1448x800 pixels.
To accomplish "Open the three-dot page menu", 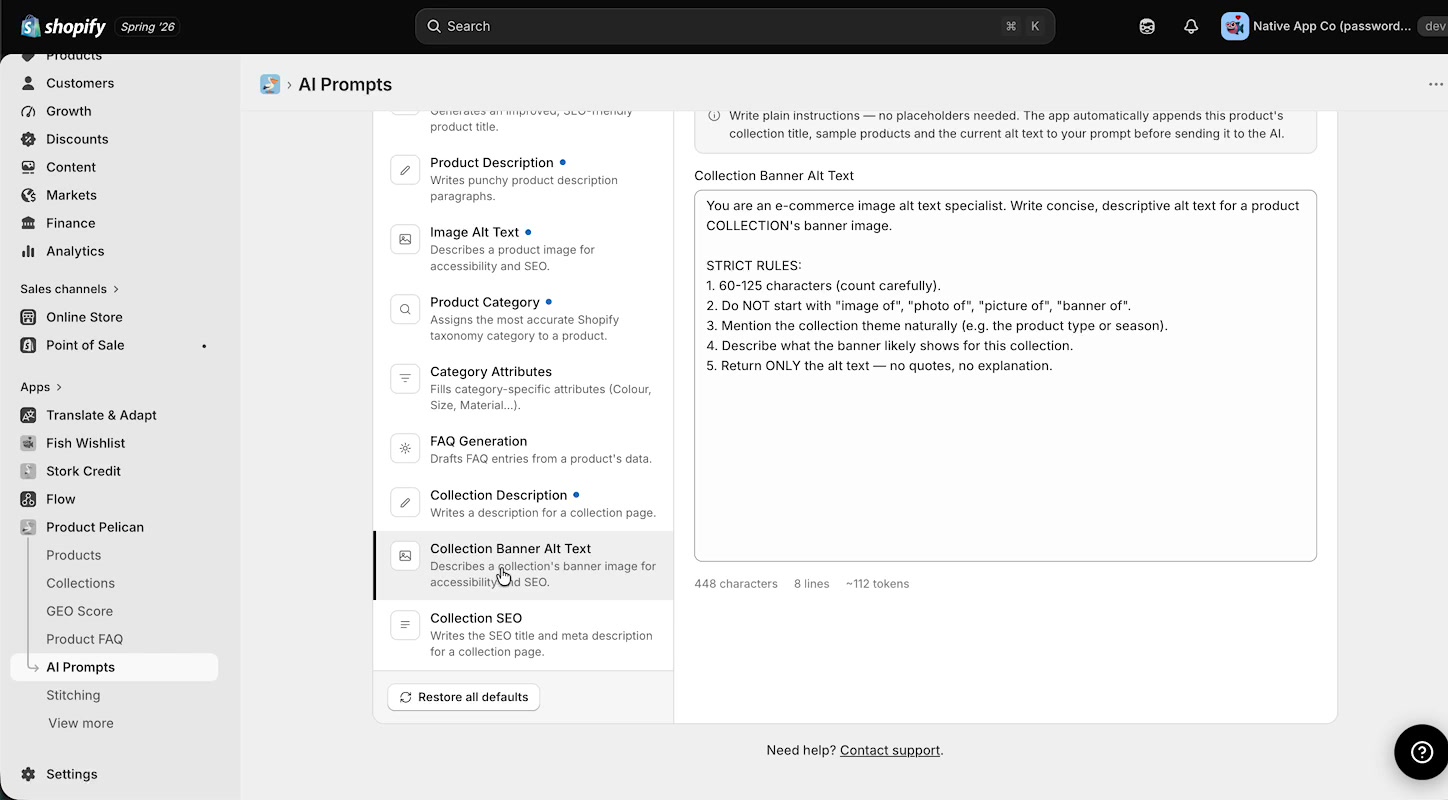I will click(1436, 84).
